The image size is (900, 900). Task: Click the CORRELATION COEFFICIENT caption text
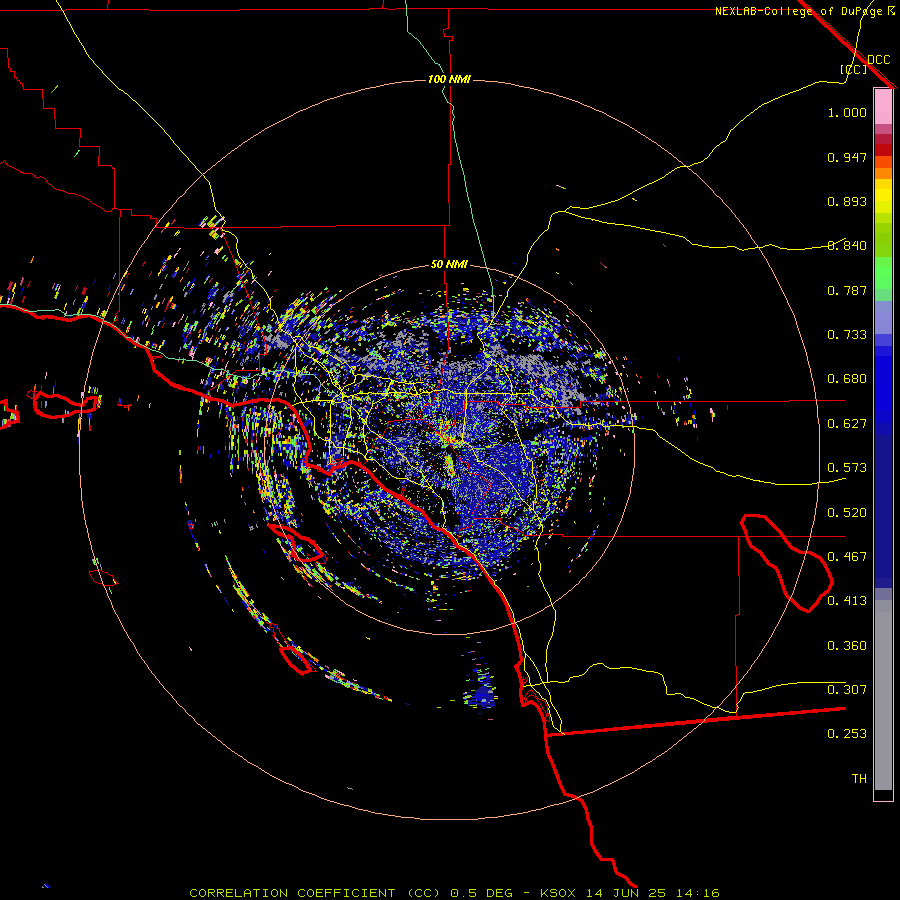(x=292, y=893)
